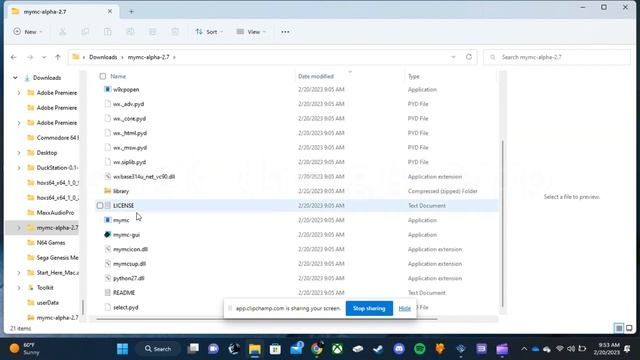Open Xbox app from taskbar
This screenshot has width=640, height=360.
(337, 349)
